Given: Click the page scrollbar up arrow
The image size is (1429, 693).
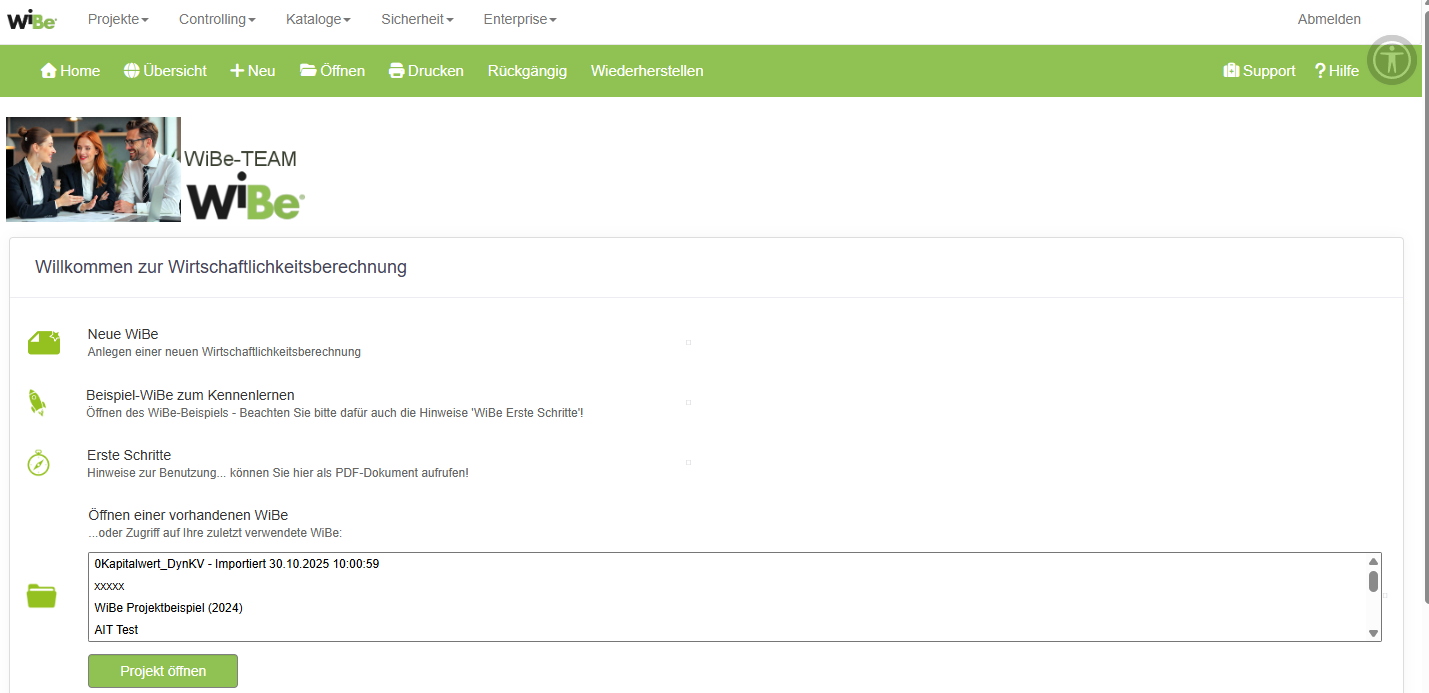Looking at the screenshot, I should pos(1424,5).
